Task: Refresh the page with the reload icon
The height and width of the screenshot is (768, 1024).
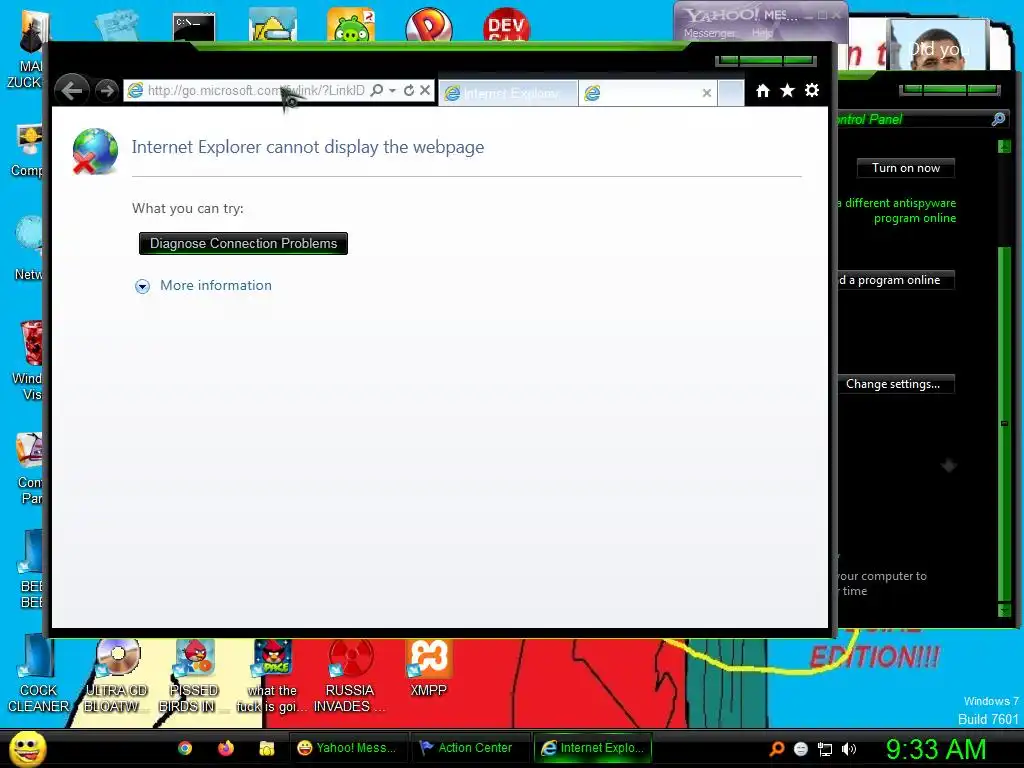Action: [409, 90]
